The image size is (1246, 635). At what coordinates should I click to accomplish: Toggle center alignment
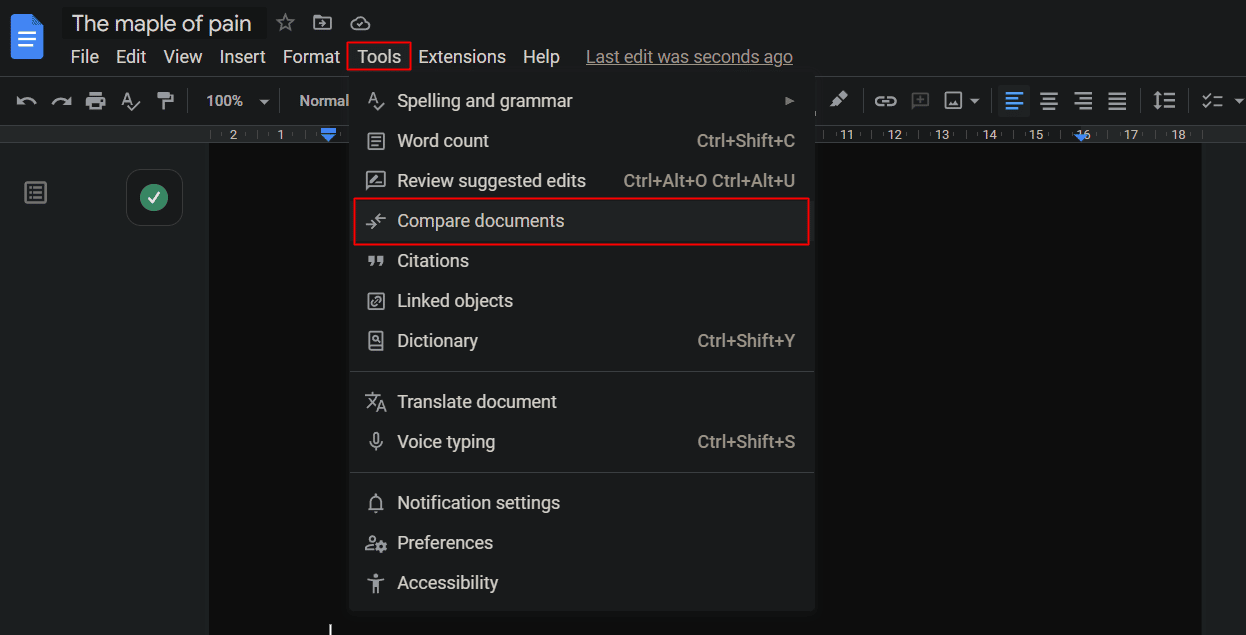1049,101
